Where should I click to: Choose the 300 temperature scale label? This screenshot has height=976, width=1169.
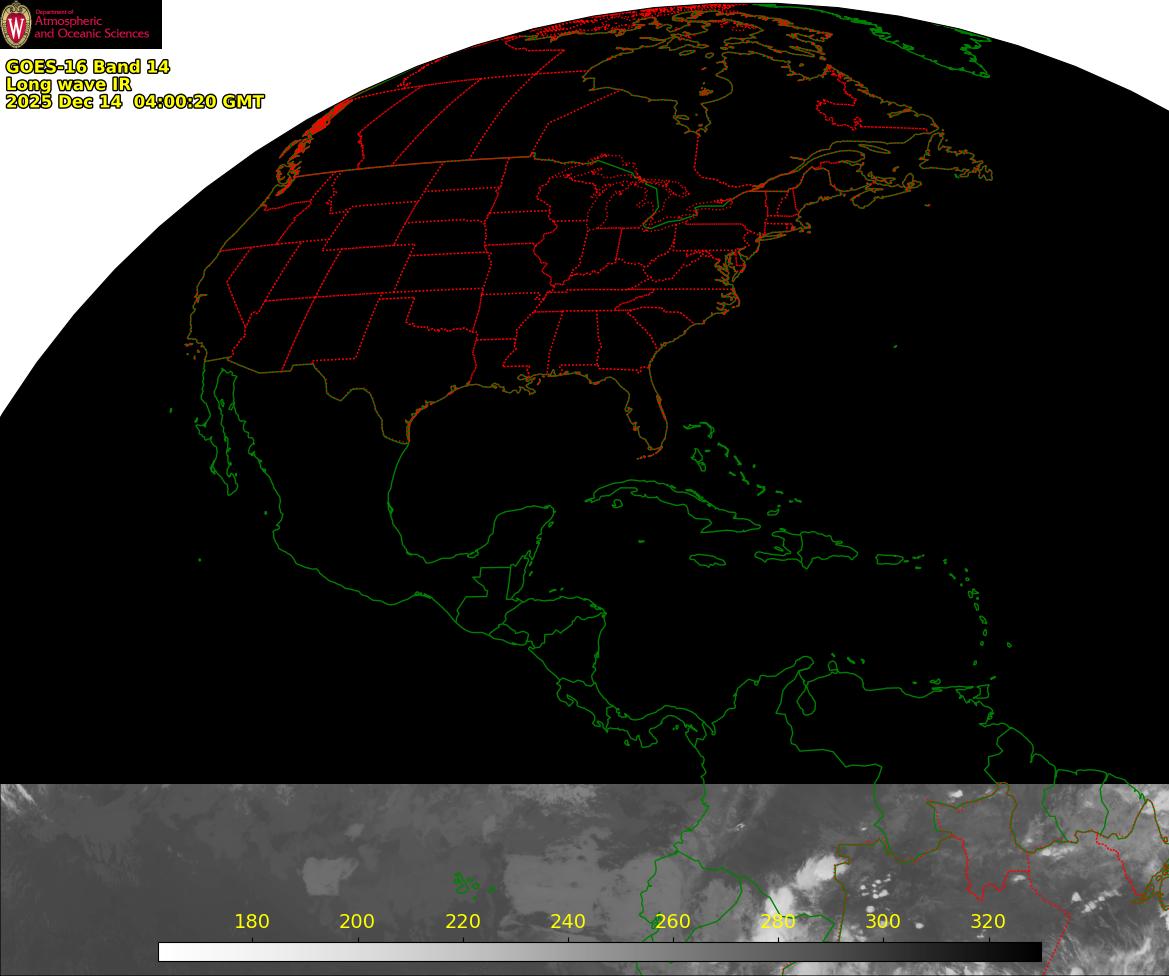[x=883, y=922]
